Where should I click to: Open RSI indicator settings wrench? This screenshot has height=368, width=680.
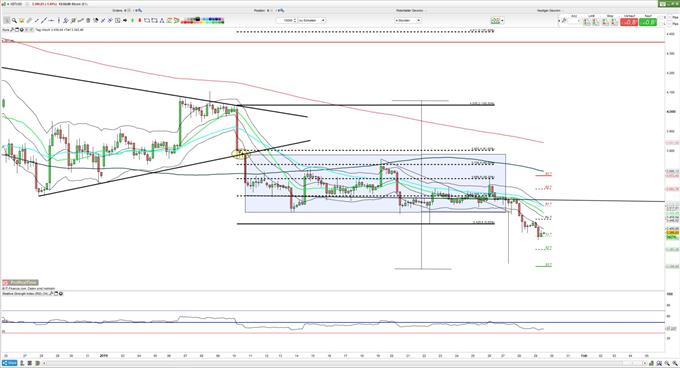point(51,293)
